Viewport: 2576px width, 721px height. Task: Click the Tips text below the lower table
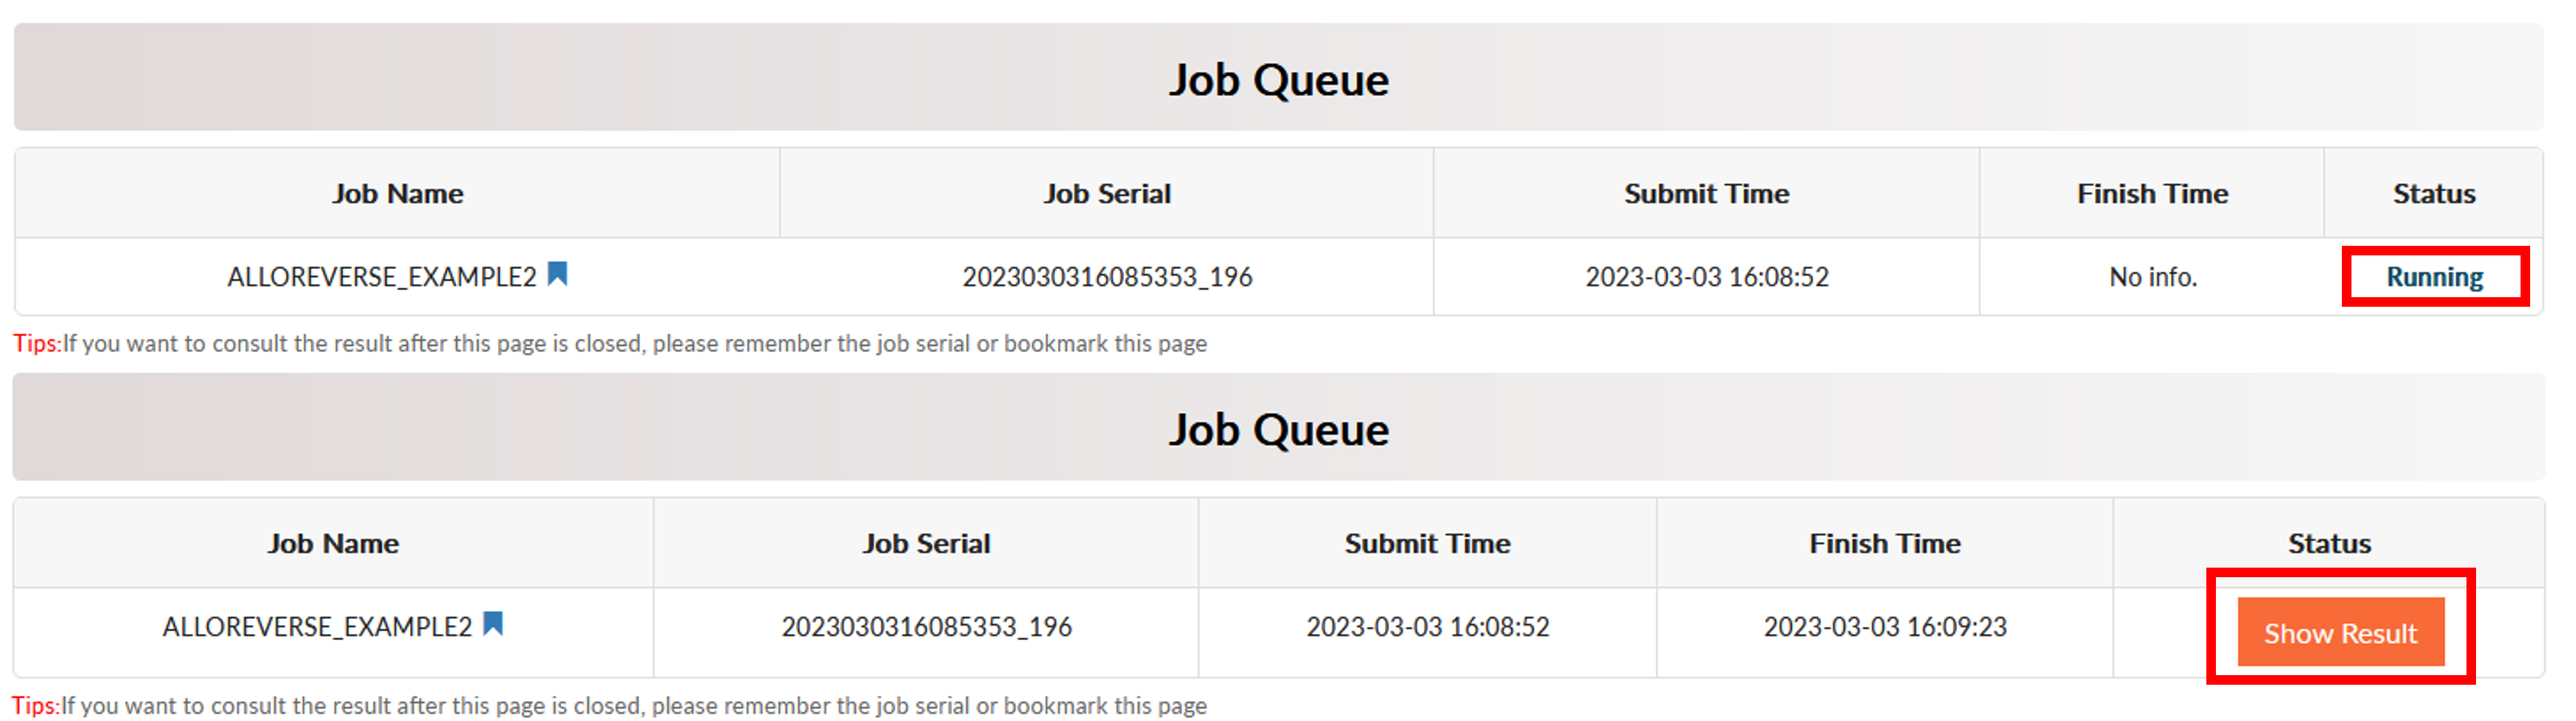(610, 705)
